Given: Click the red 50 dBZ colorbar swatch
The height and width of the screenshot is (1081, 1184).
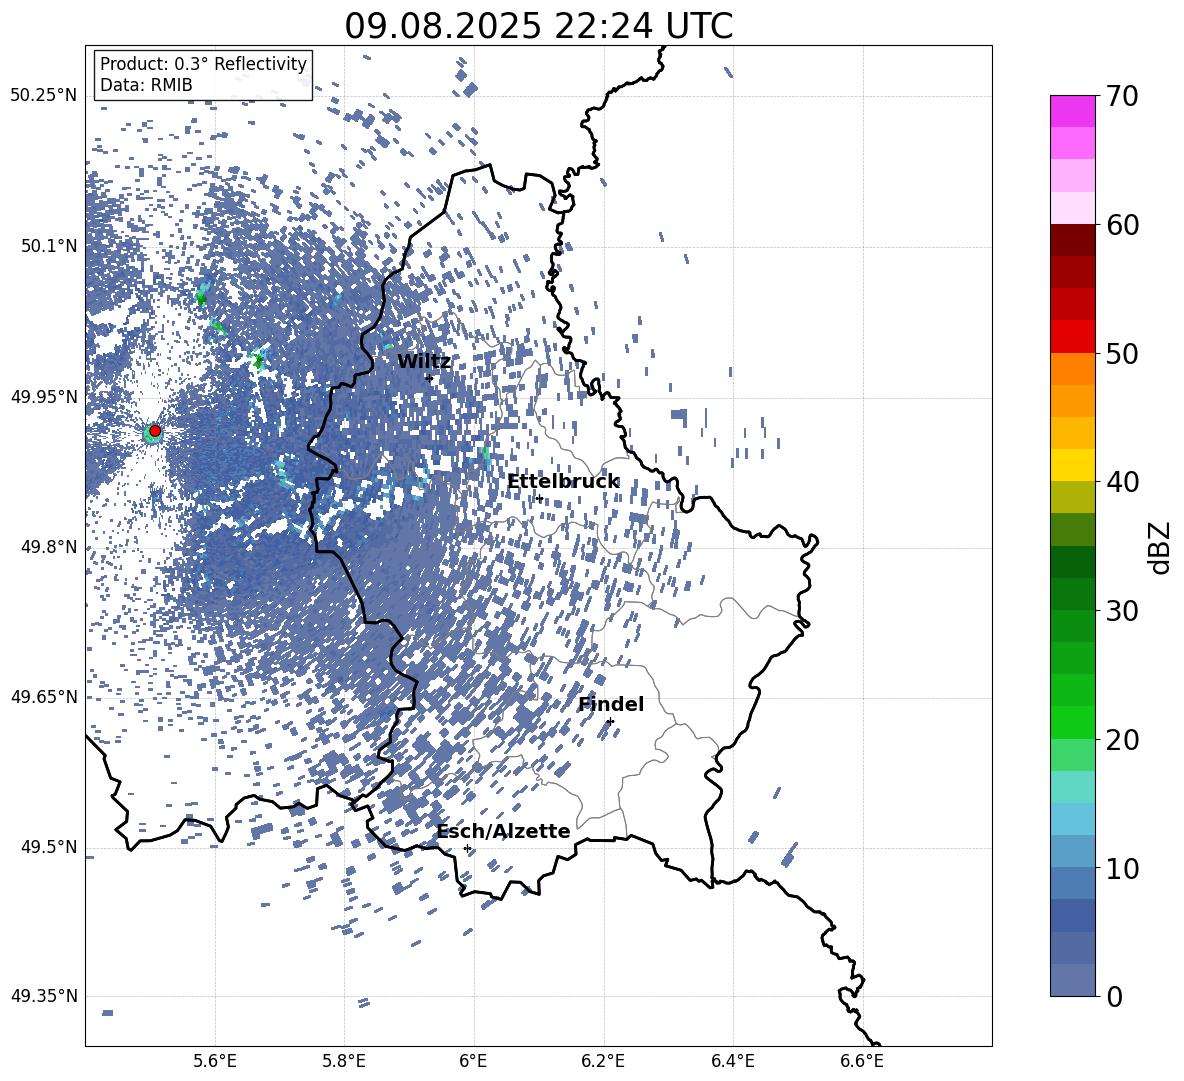Looking at the screenshot, I should (x=1073, y=337).
